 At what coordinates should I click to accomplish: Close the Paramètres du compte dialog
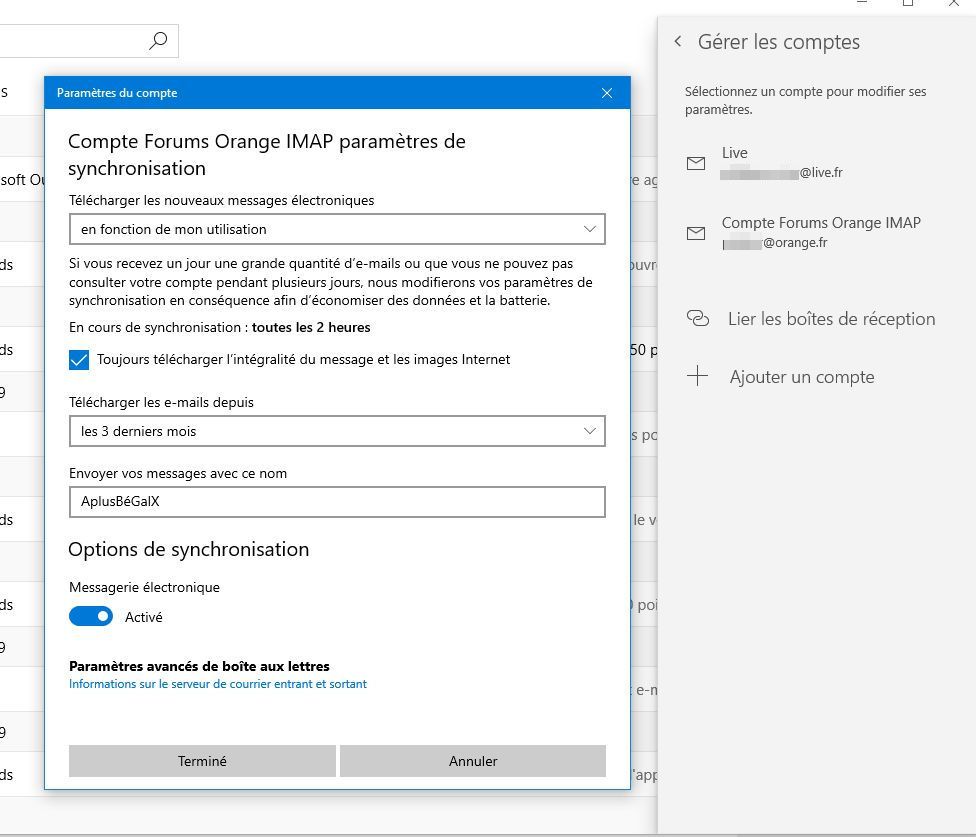click(x=607, y=93)
